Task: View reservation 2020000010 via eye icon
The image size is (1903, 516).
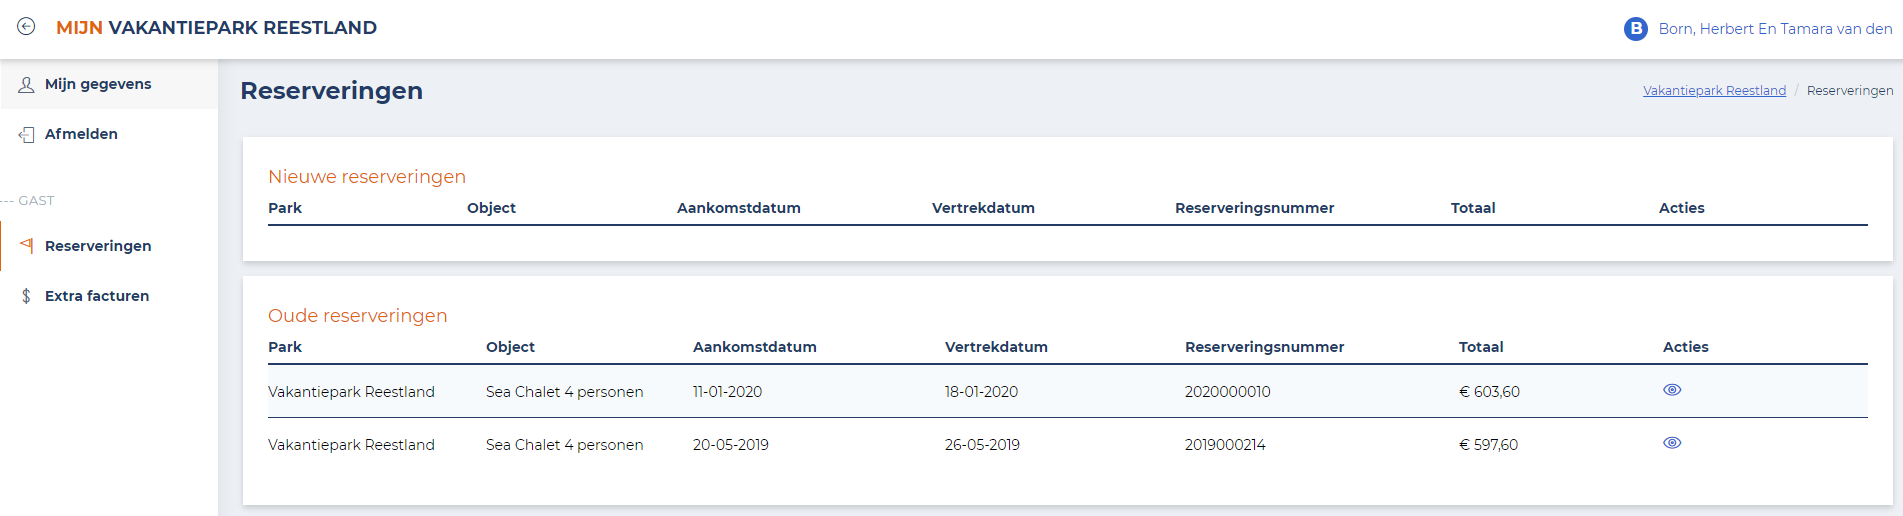Action: point(1672,390)
